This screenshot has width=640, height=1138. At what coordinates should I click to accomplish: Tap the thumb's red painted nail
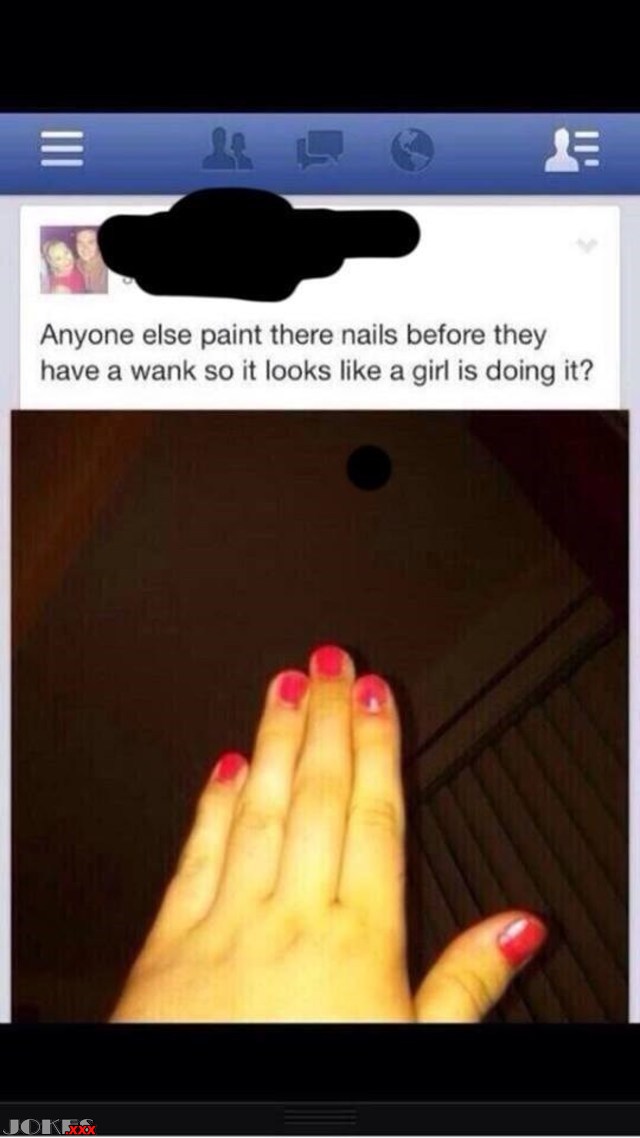point(522,940)
